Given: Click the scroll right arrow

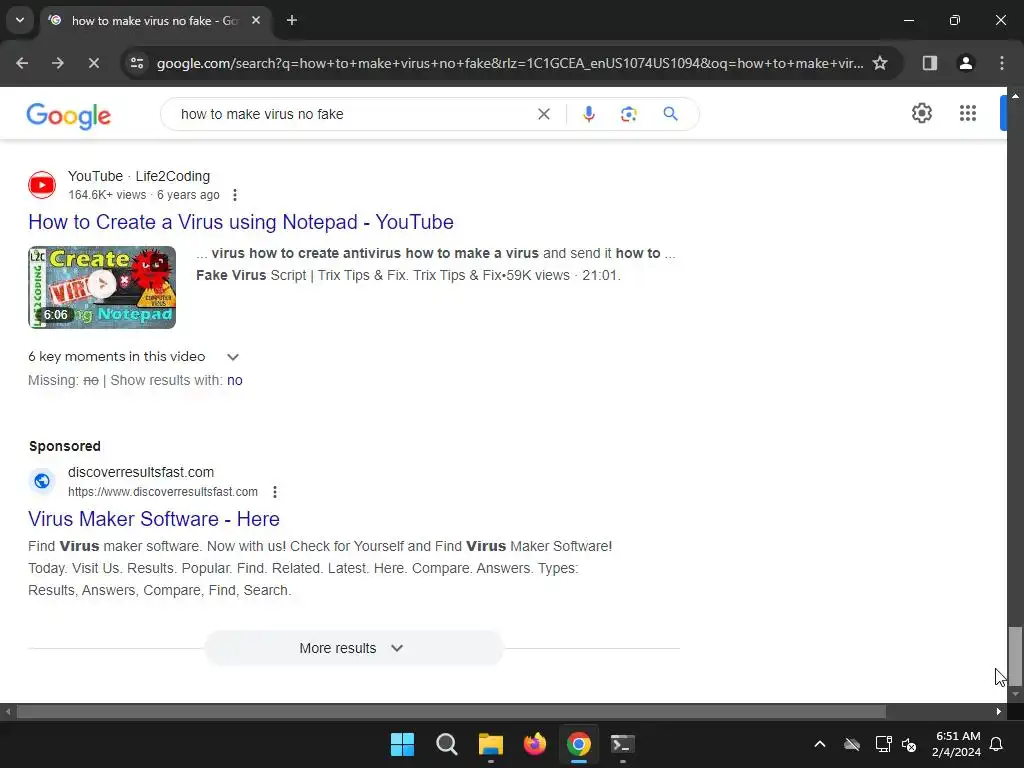Looking at the screenshot, I should point(999,711).
